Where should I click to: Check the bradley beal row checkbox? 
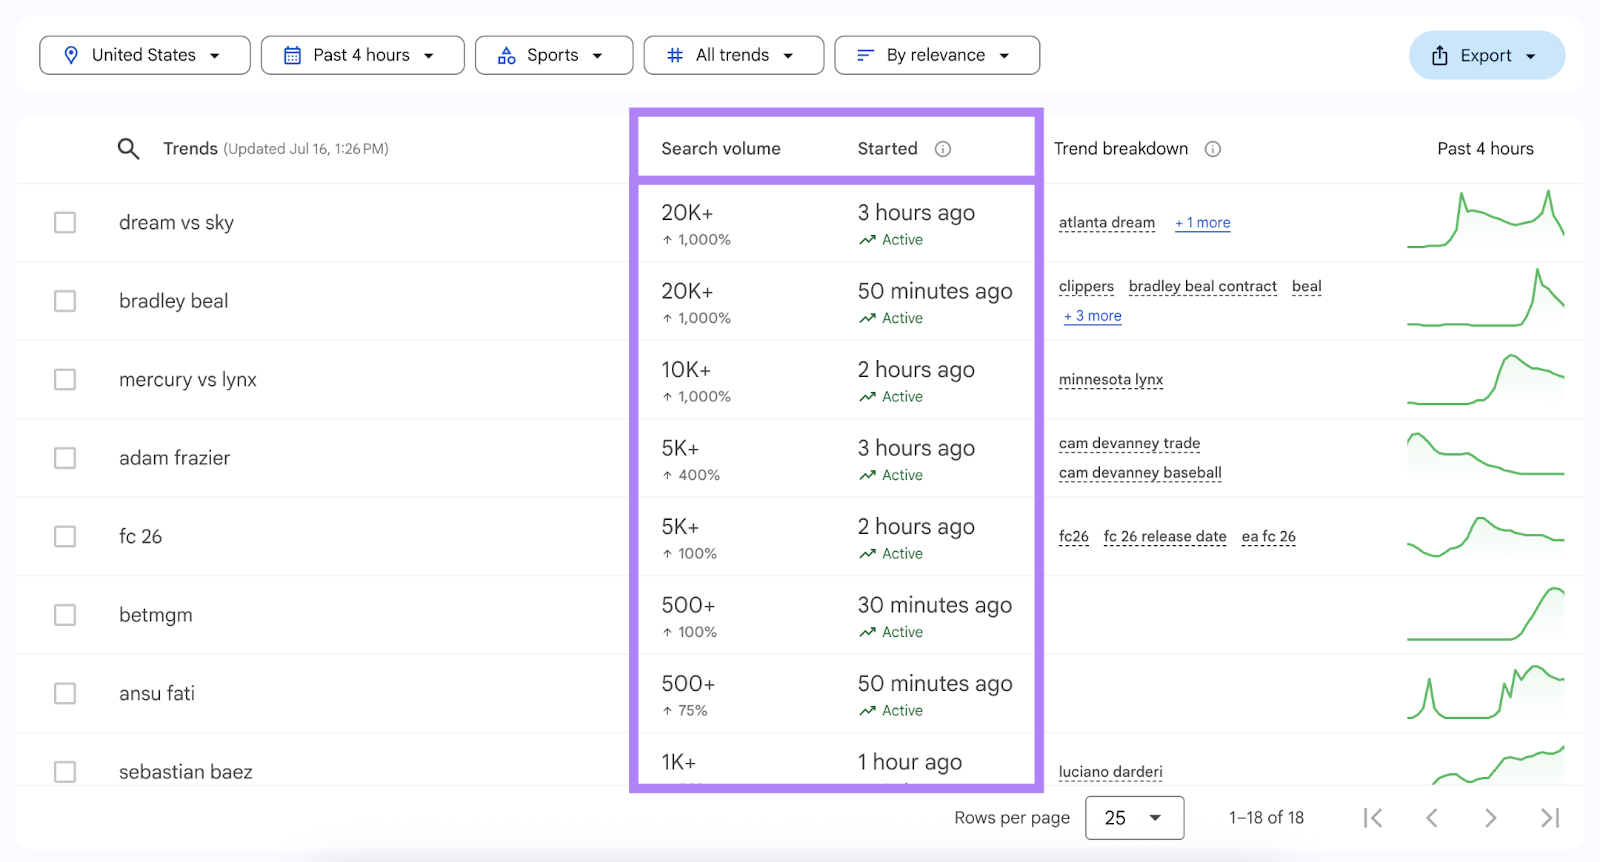coord(65,301)
